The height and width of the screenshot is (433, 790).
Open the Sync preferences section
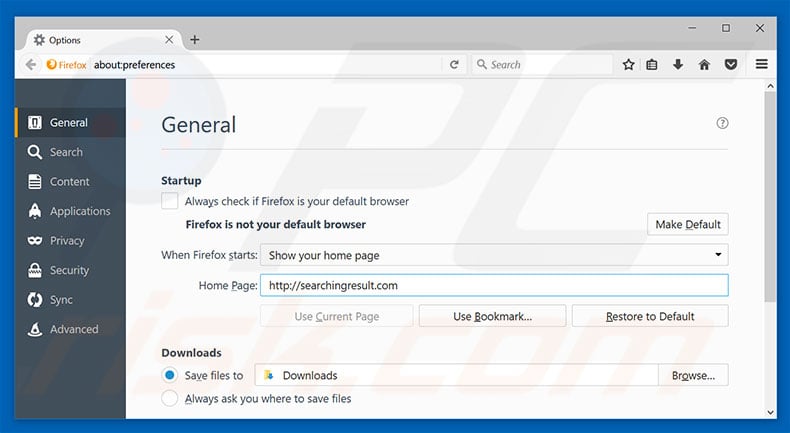[71, 299]
